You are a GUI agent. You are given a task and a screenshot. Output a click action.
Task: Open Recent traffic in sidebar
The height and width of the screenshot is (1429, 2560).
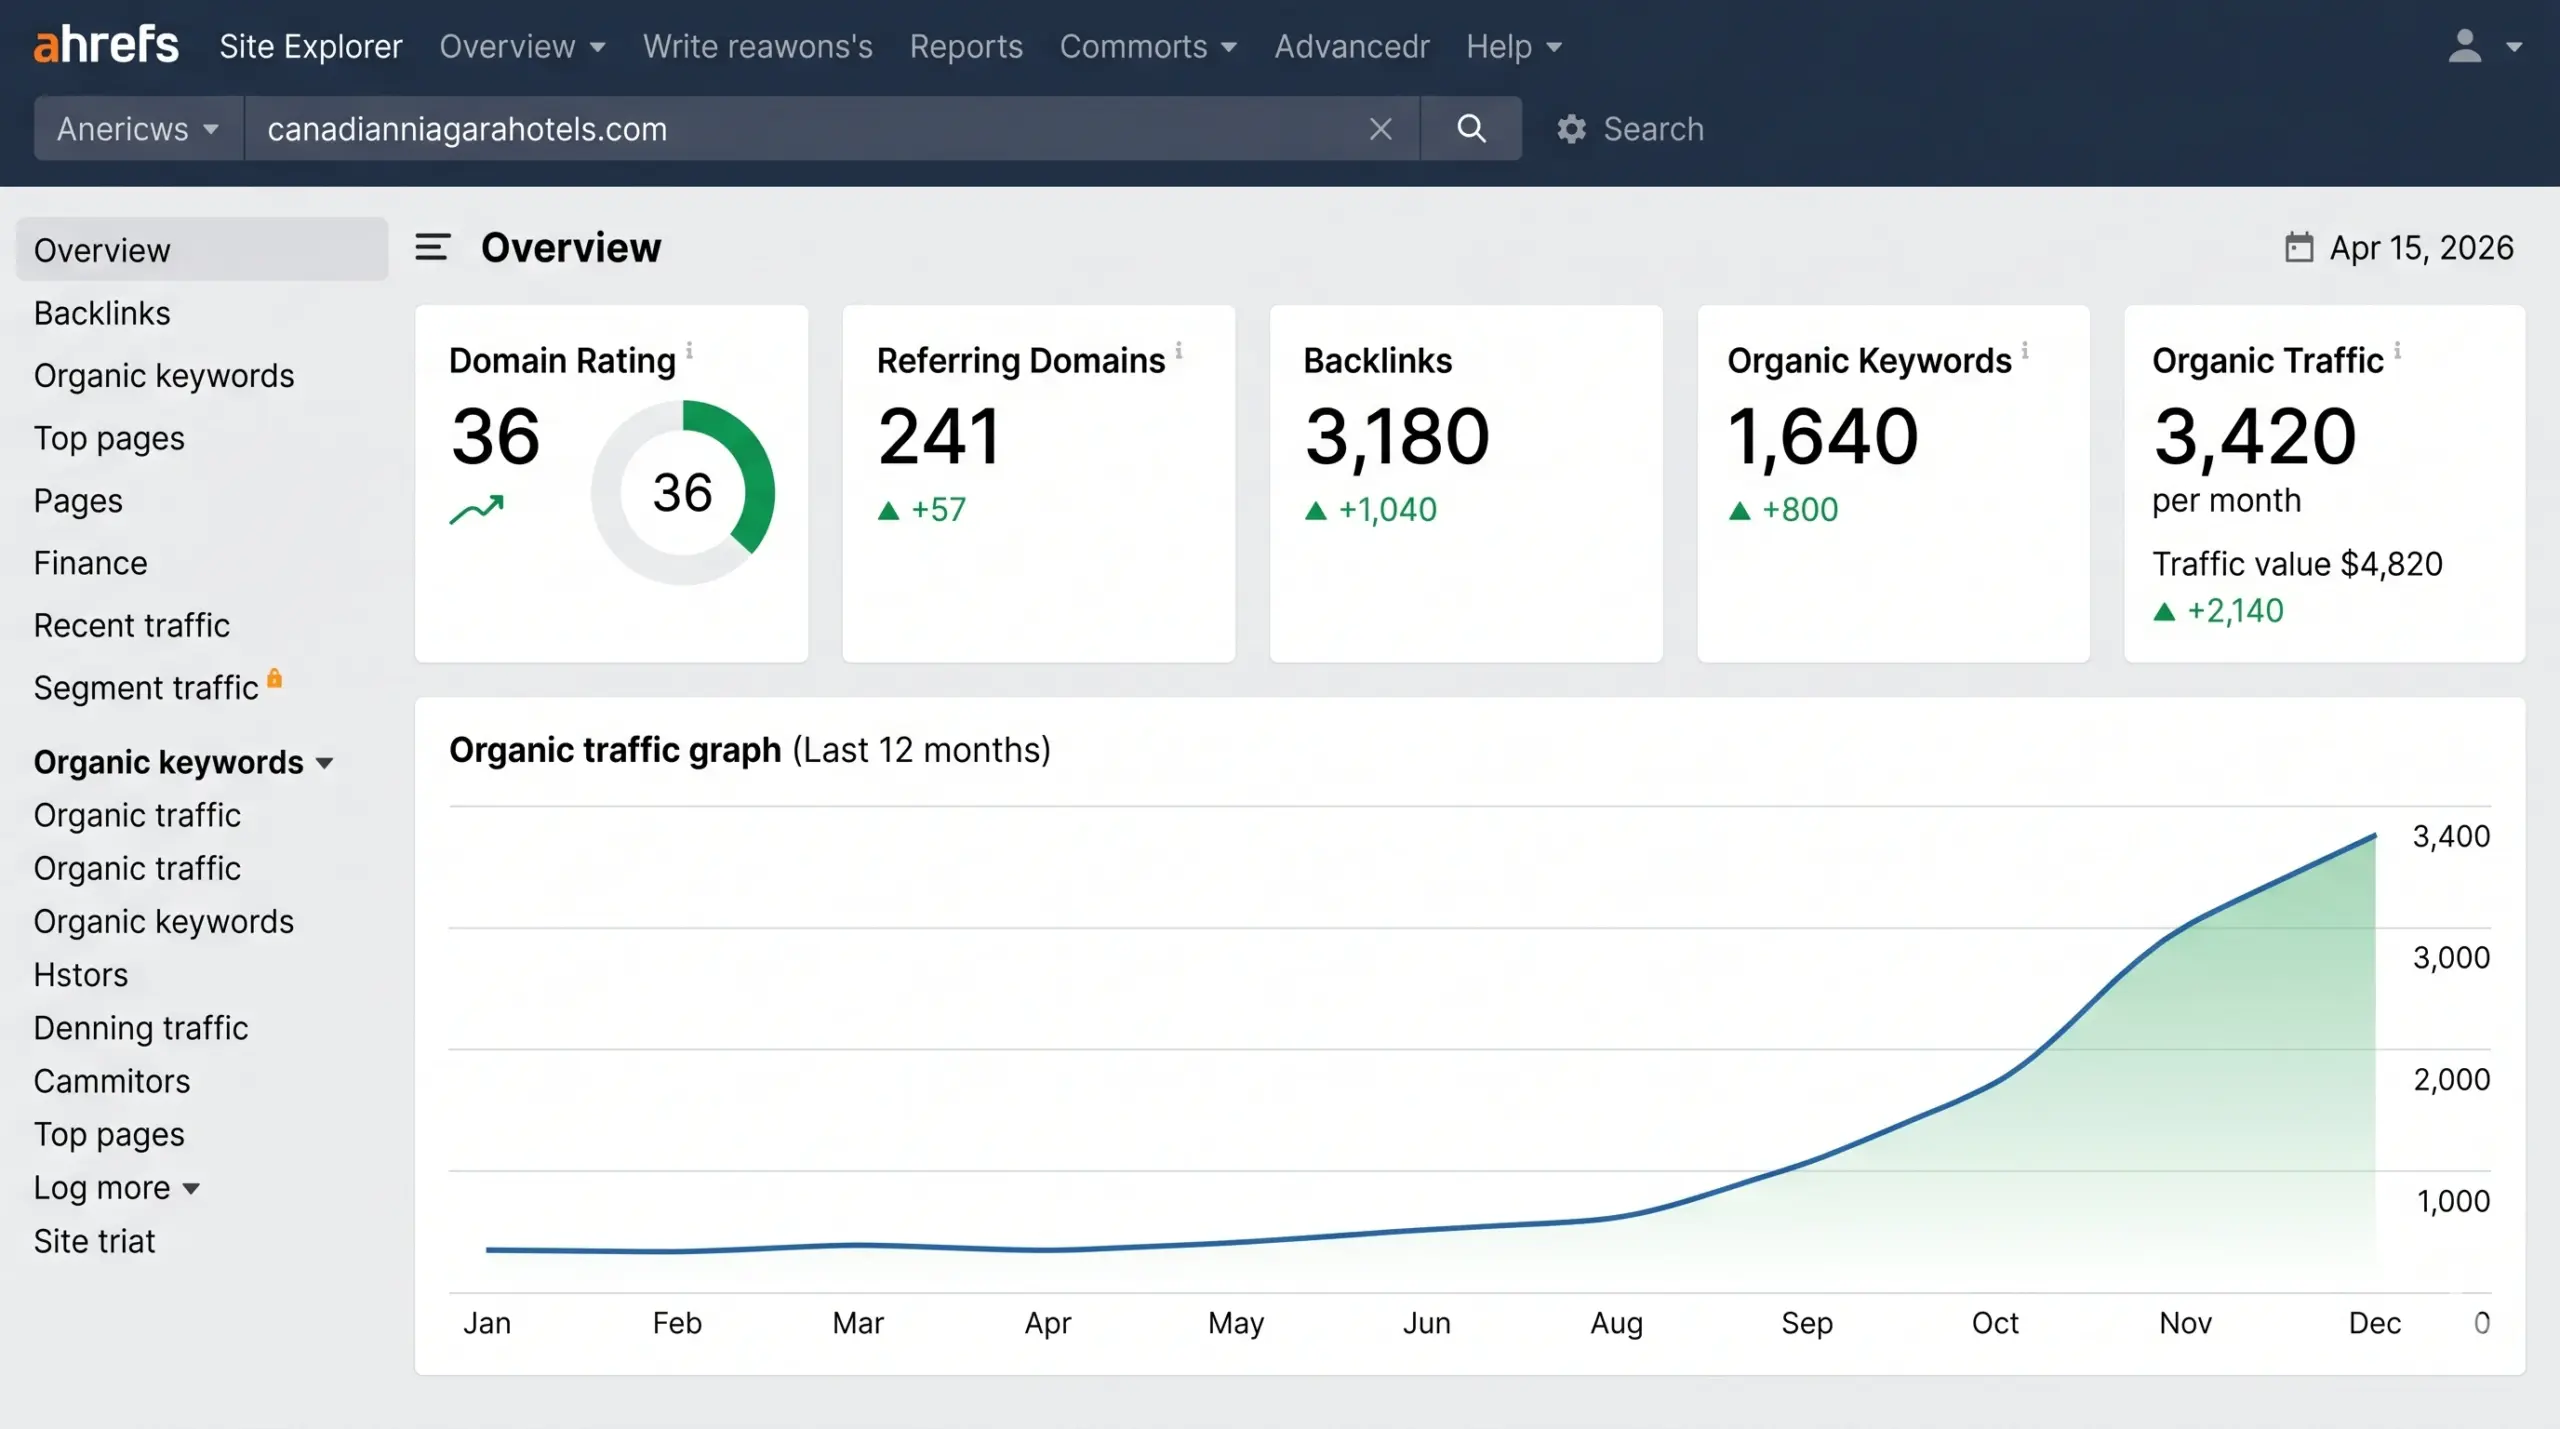tap(132, 626)
